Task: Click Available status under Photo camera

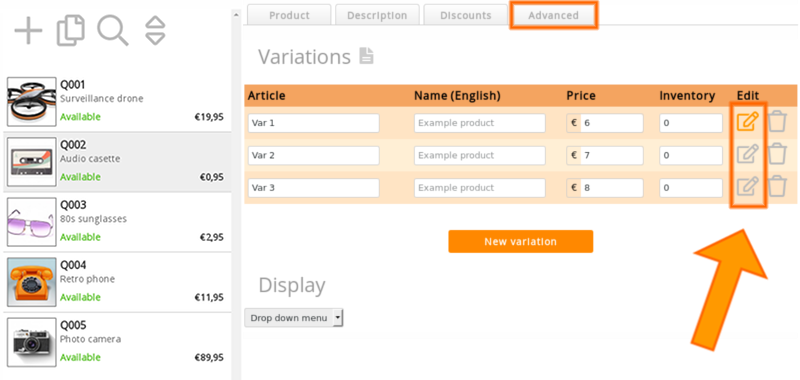Action: pyautogui.click(x=80, y=358)
